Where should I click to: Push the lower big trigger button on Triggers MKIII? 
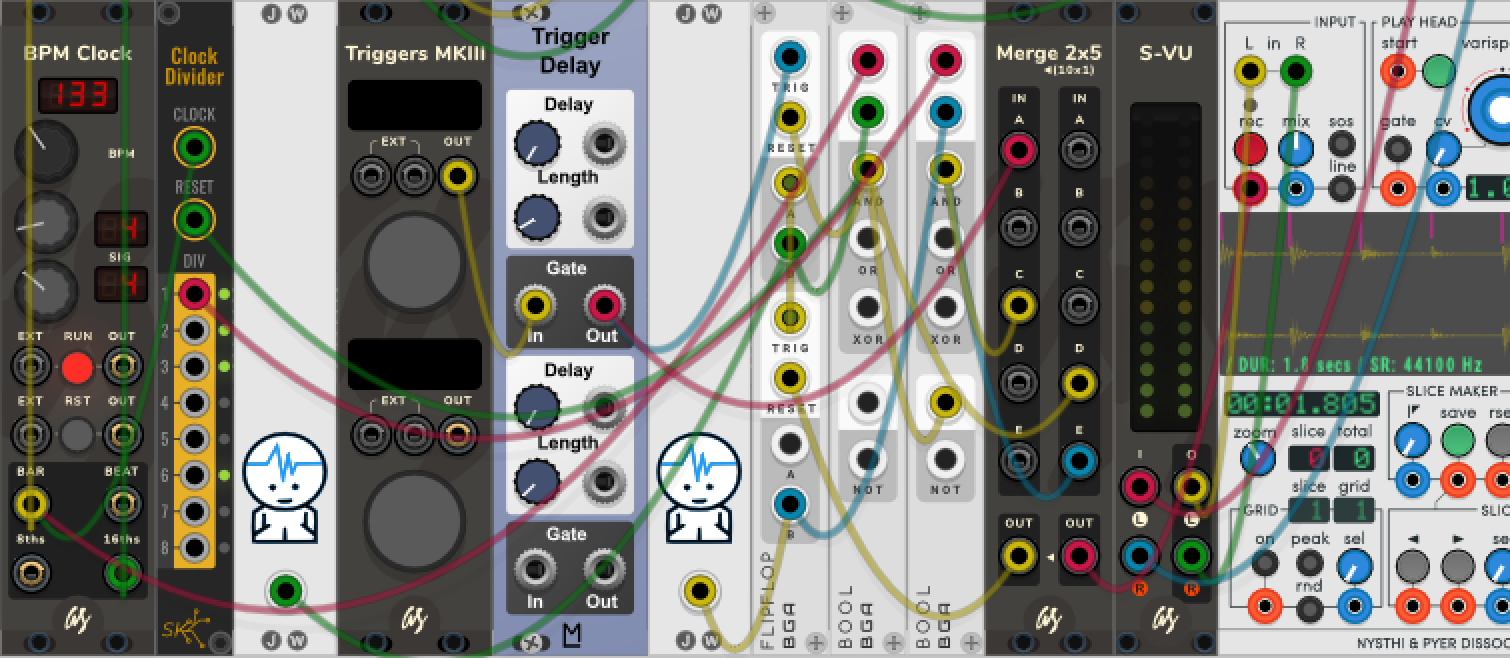pos(413,520)
